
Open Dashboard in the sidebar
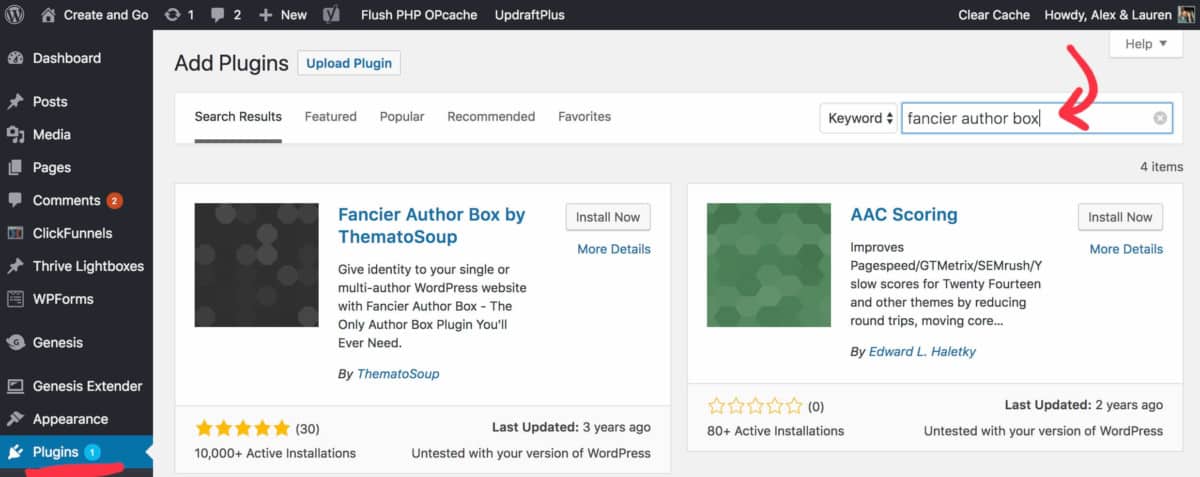[x=66, y=58]
